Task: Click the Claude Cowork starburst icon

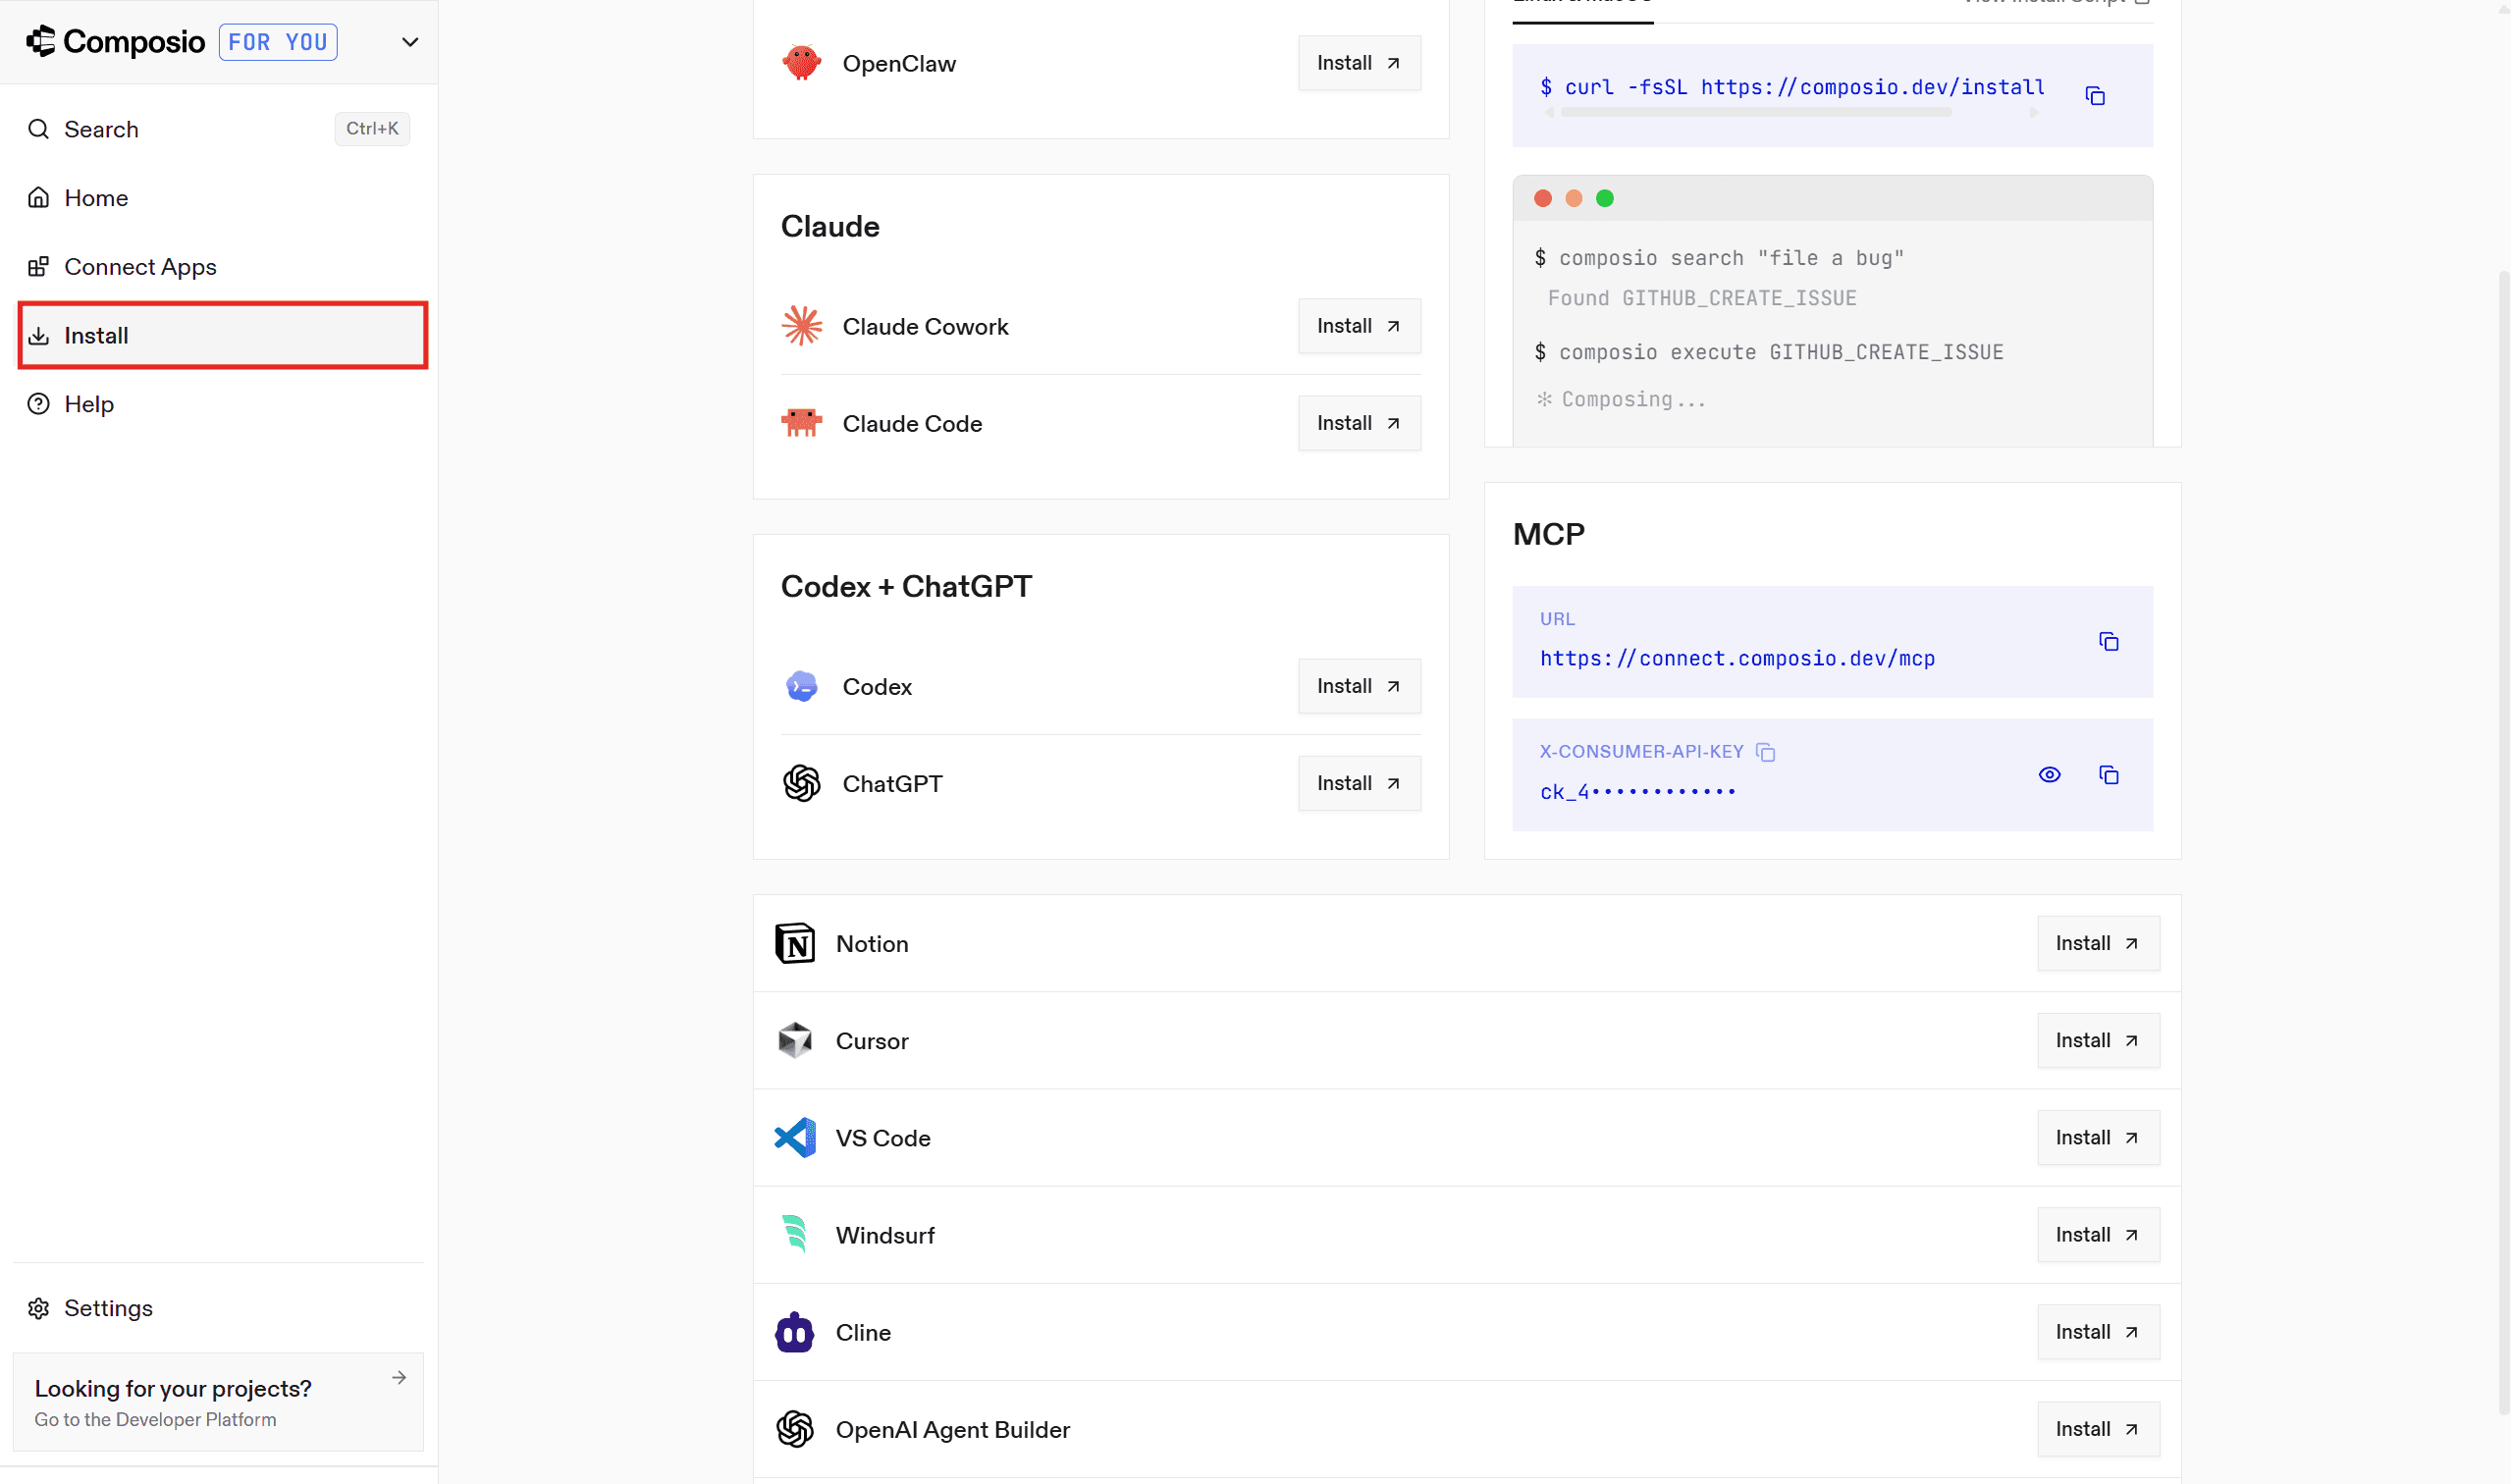Action: pos(801,326)
